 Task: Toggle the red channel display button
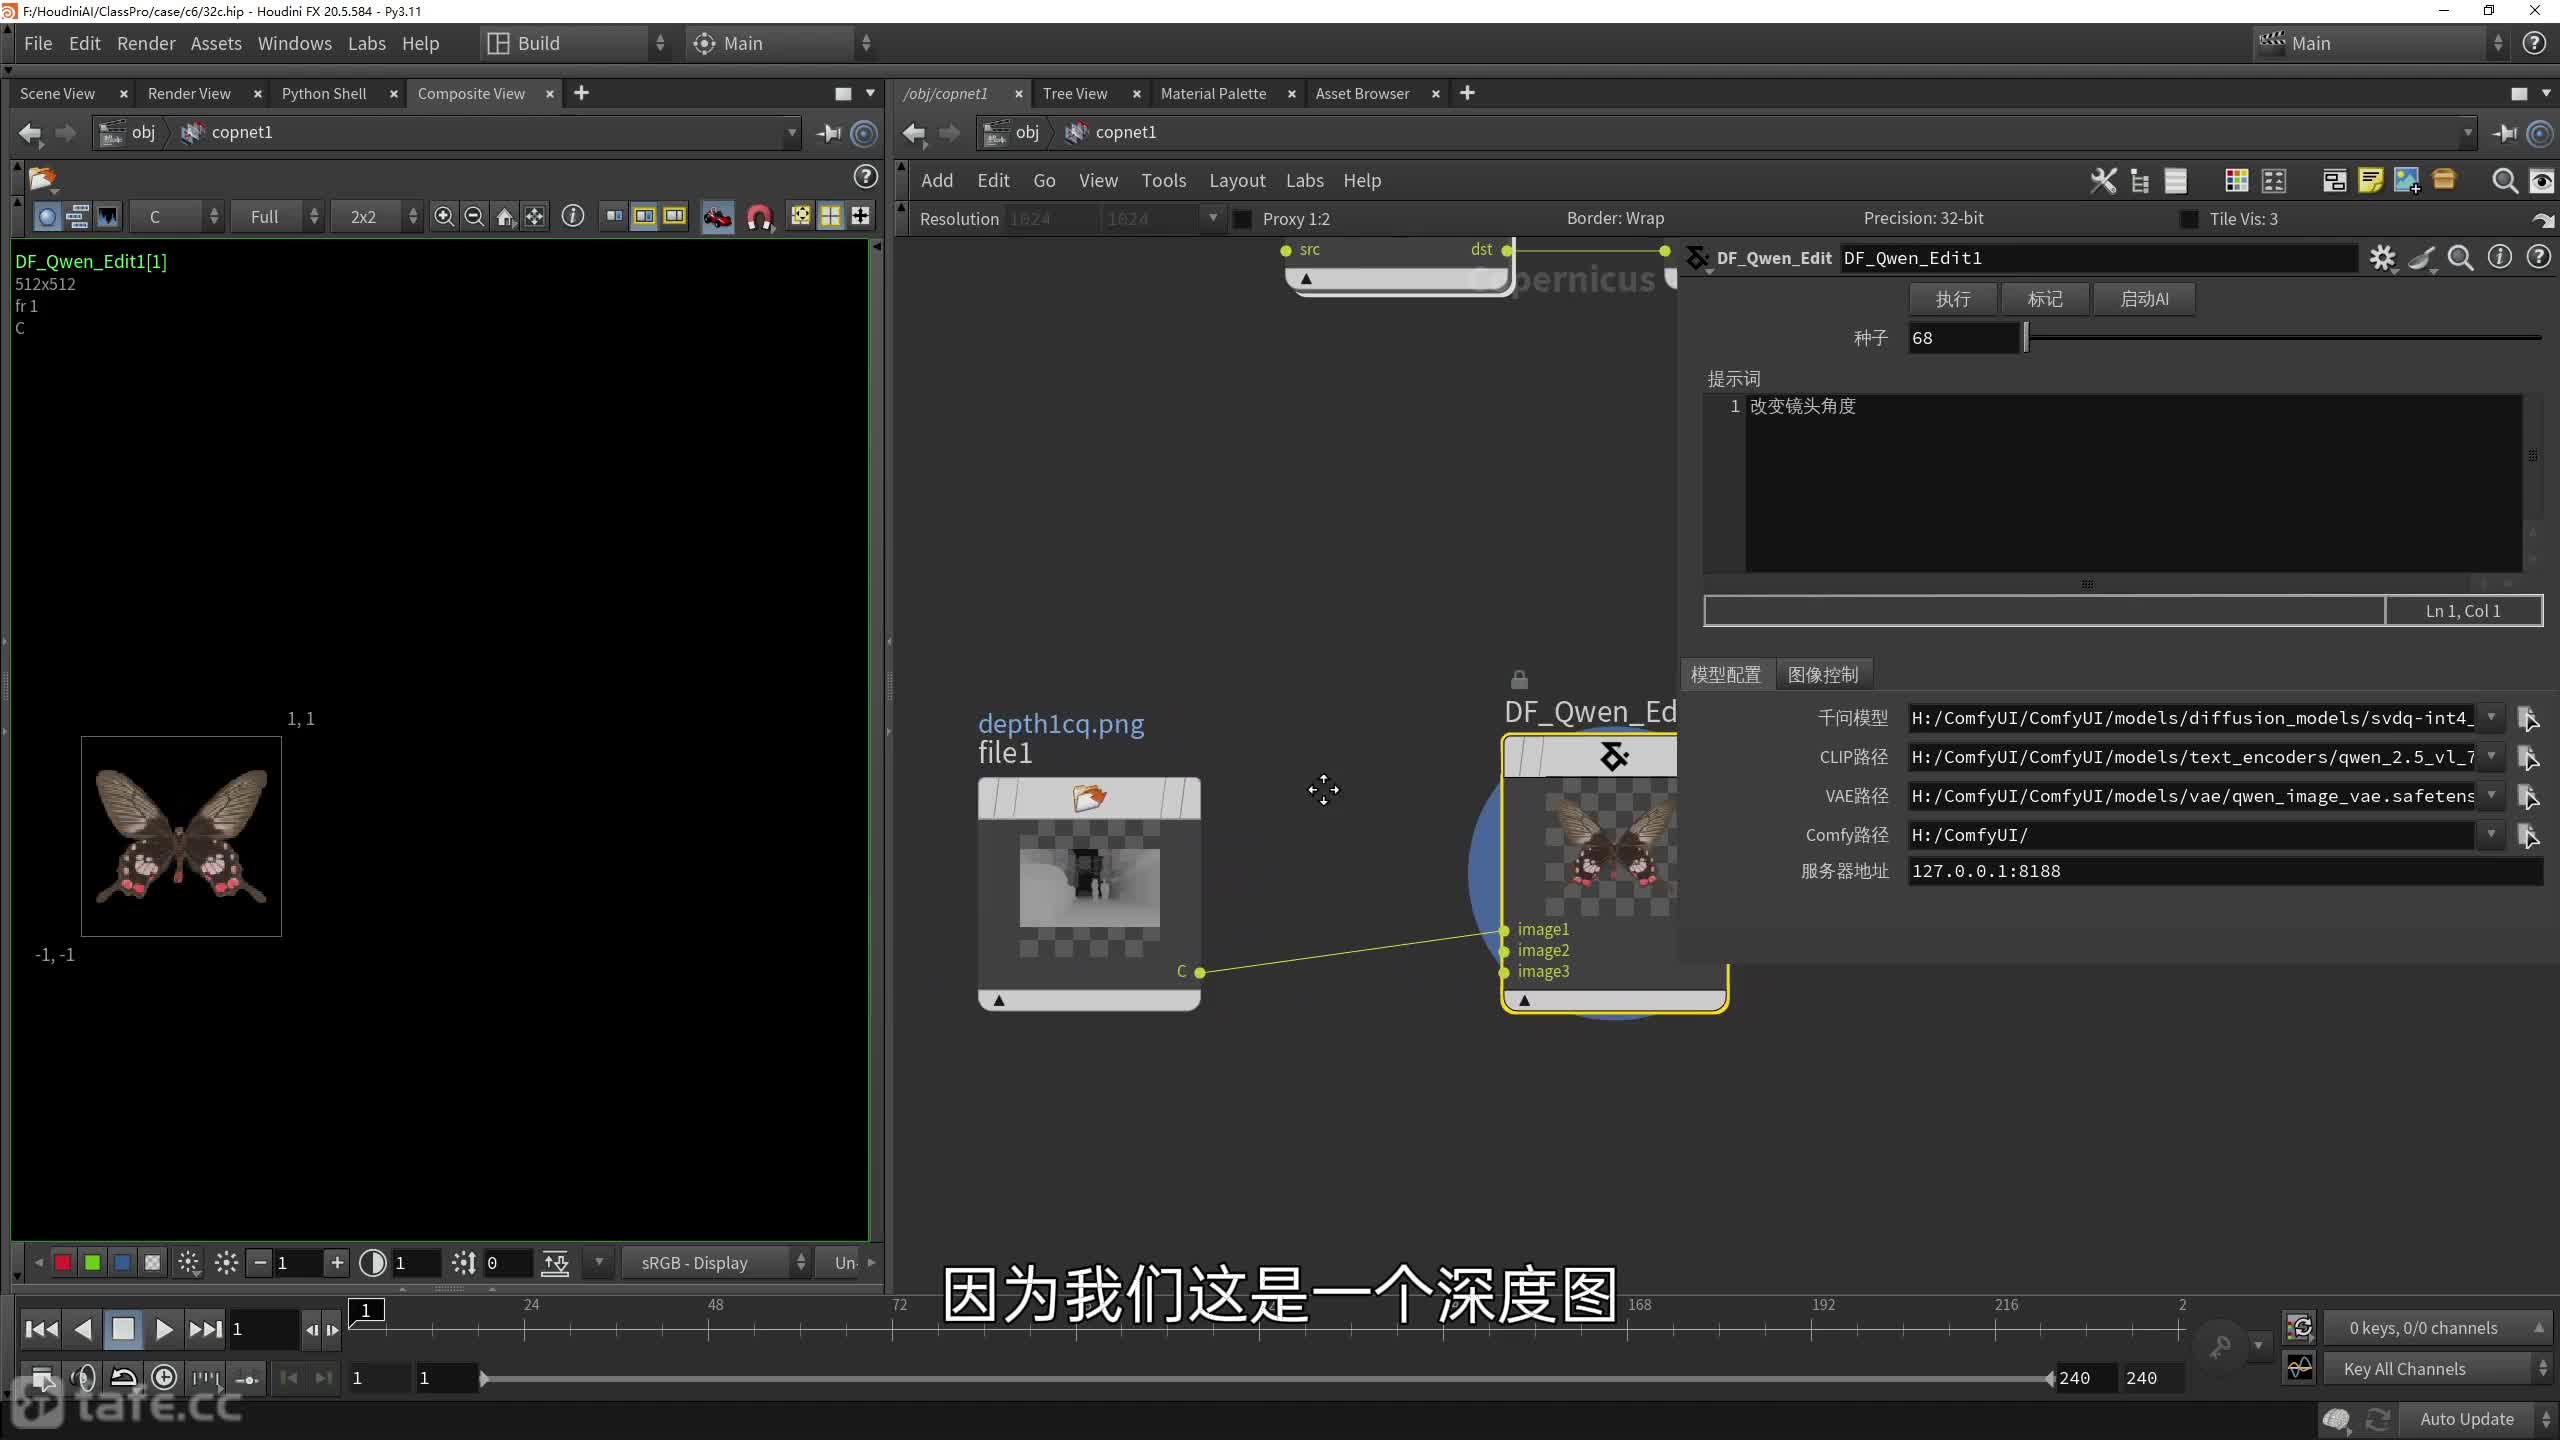click(x=63, y=1263)
